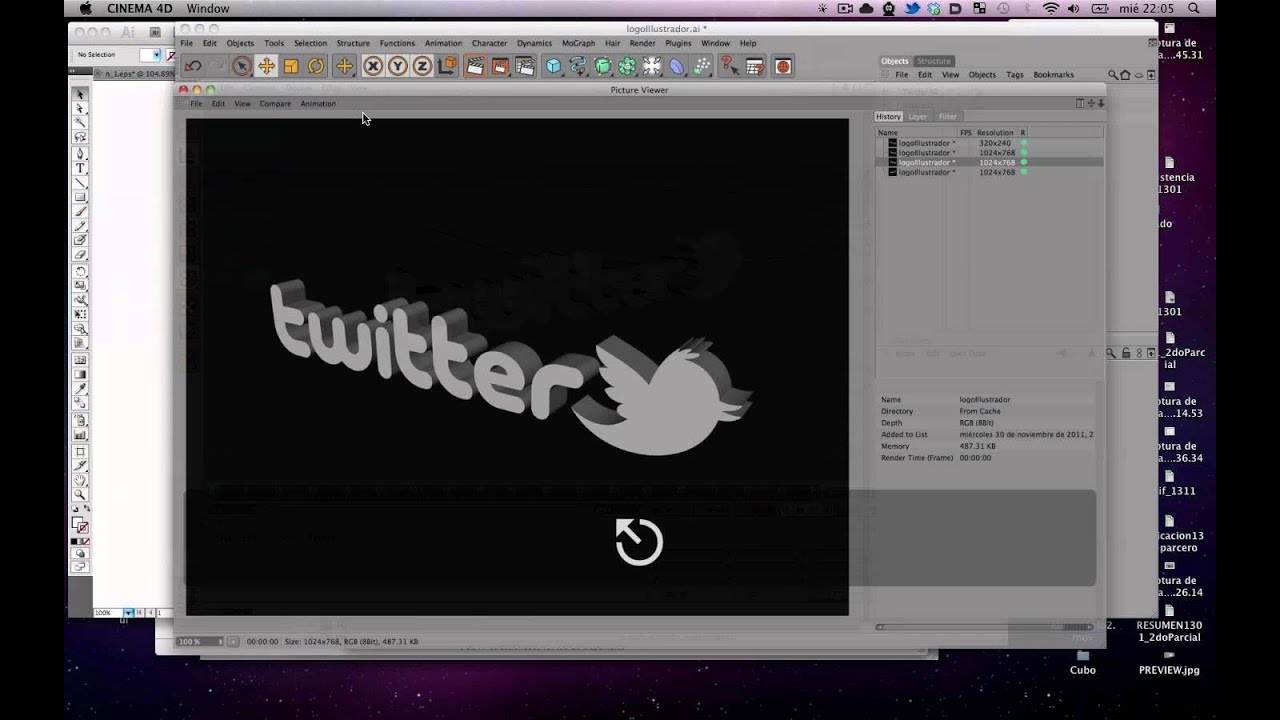Click the eye icon in Objects manager
1280x720 pixels.
[x=1138, y=75]
